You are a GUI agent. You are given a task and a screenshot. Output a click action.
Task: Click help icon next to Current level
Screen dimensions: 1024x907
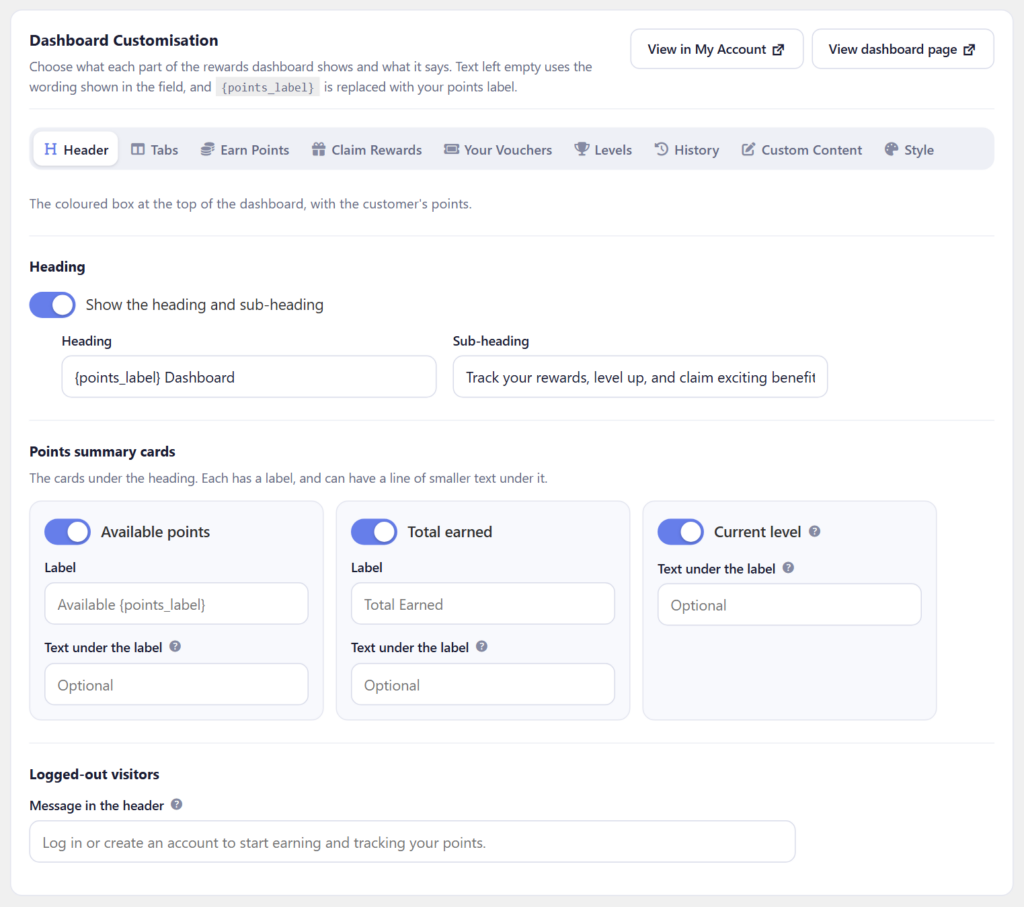(814, 532)
